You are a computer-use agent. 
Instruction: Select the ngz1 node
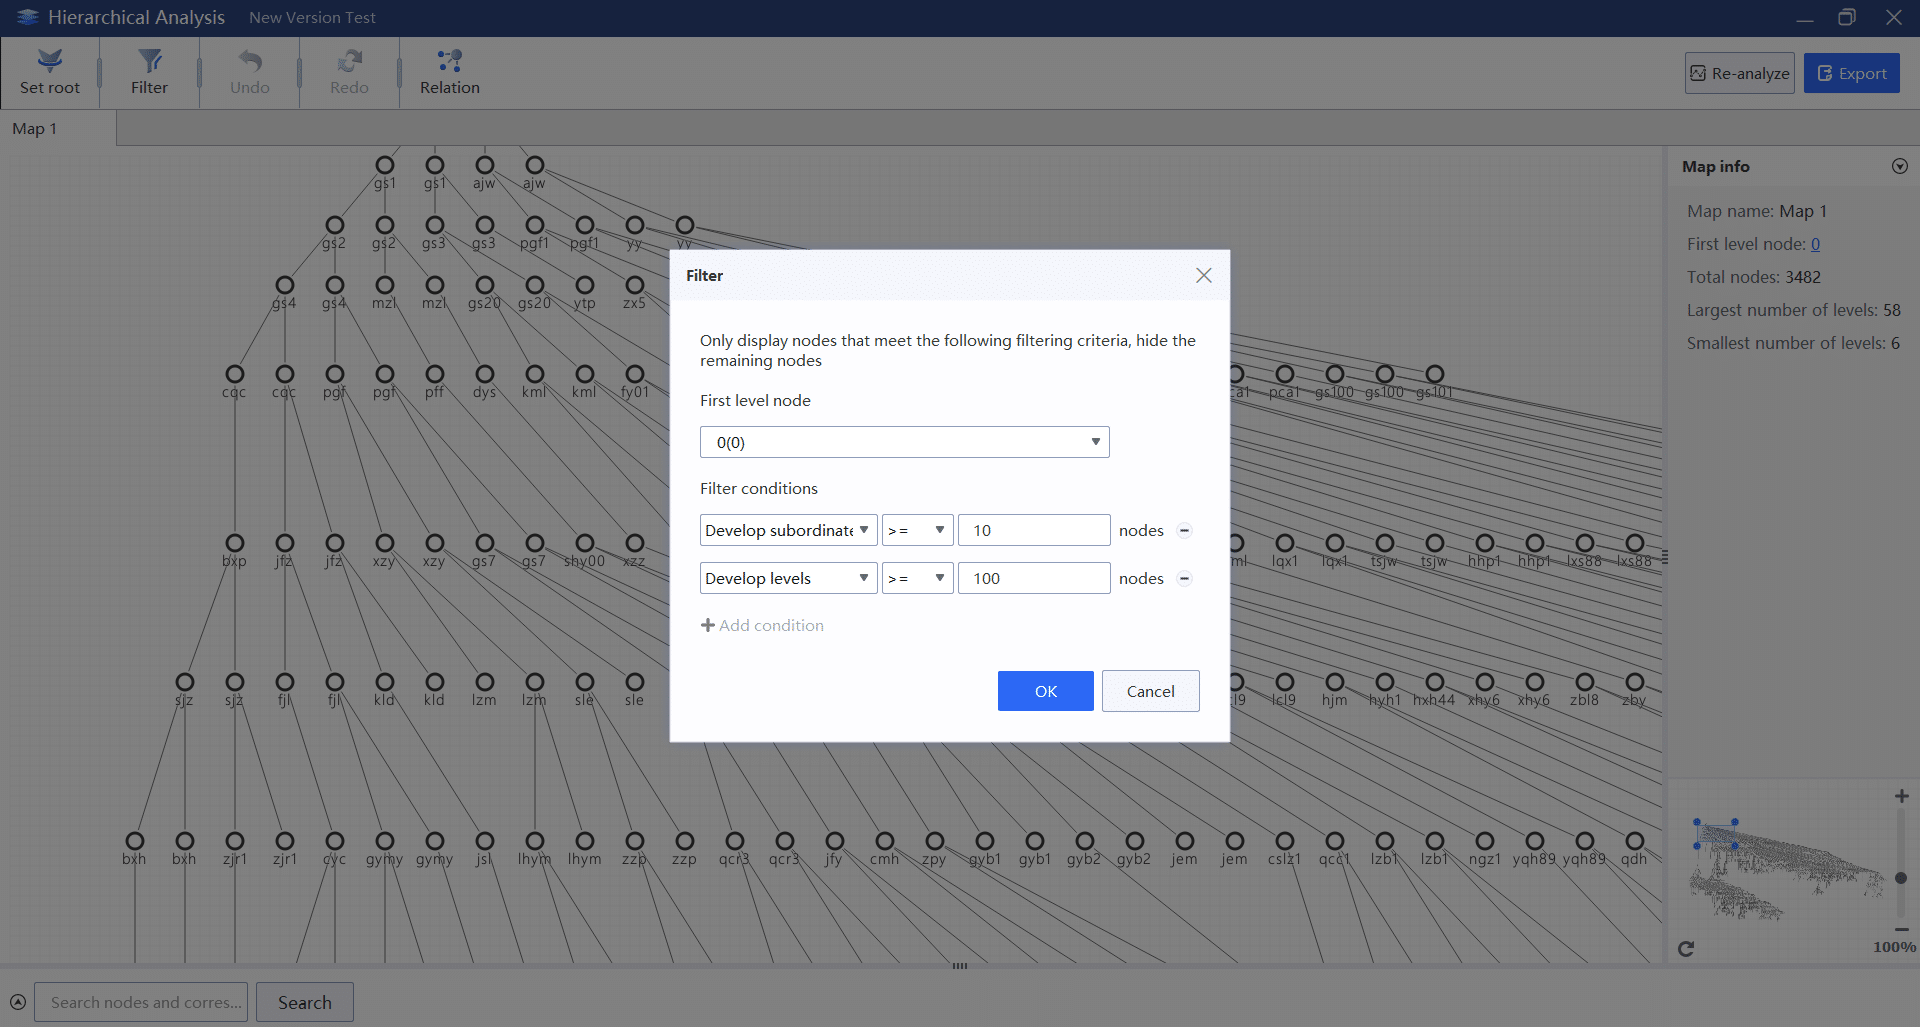click(x=1485, y=842)
